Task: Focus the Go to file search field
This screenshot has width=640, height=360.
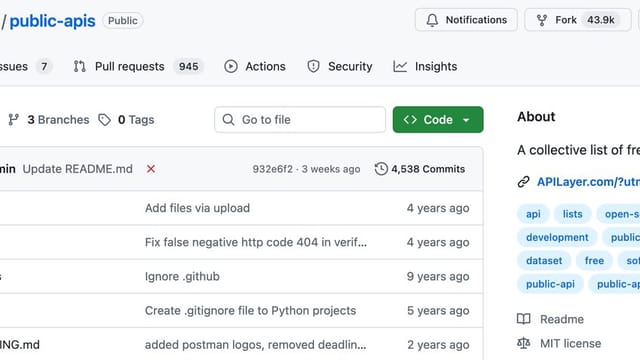Action: [300, 120]
